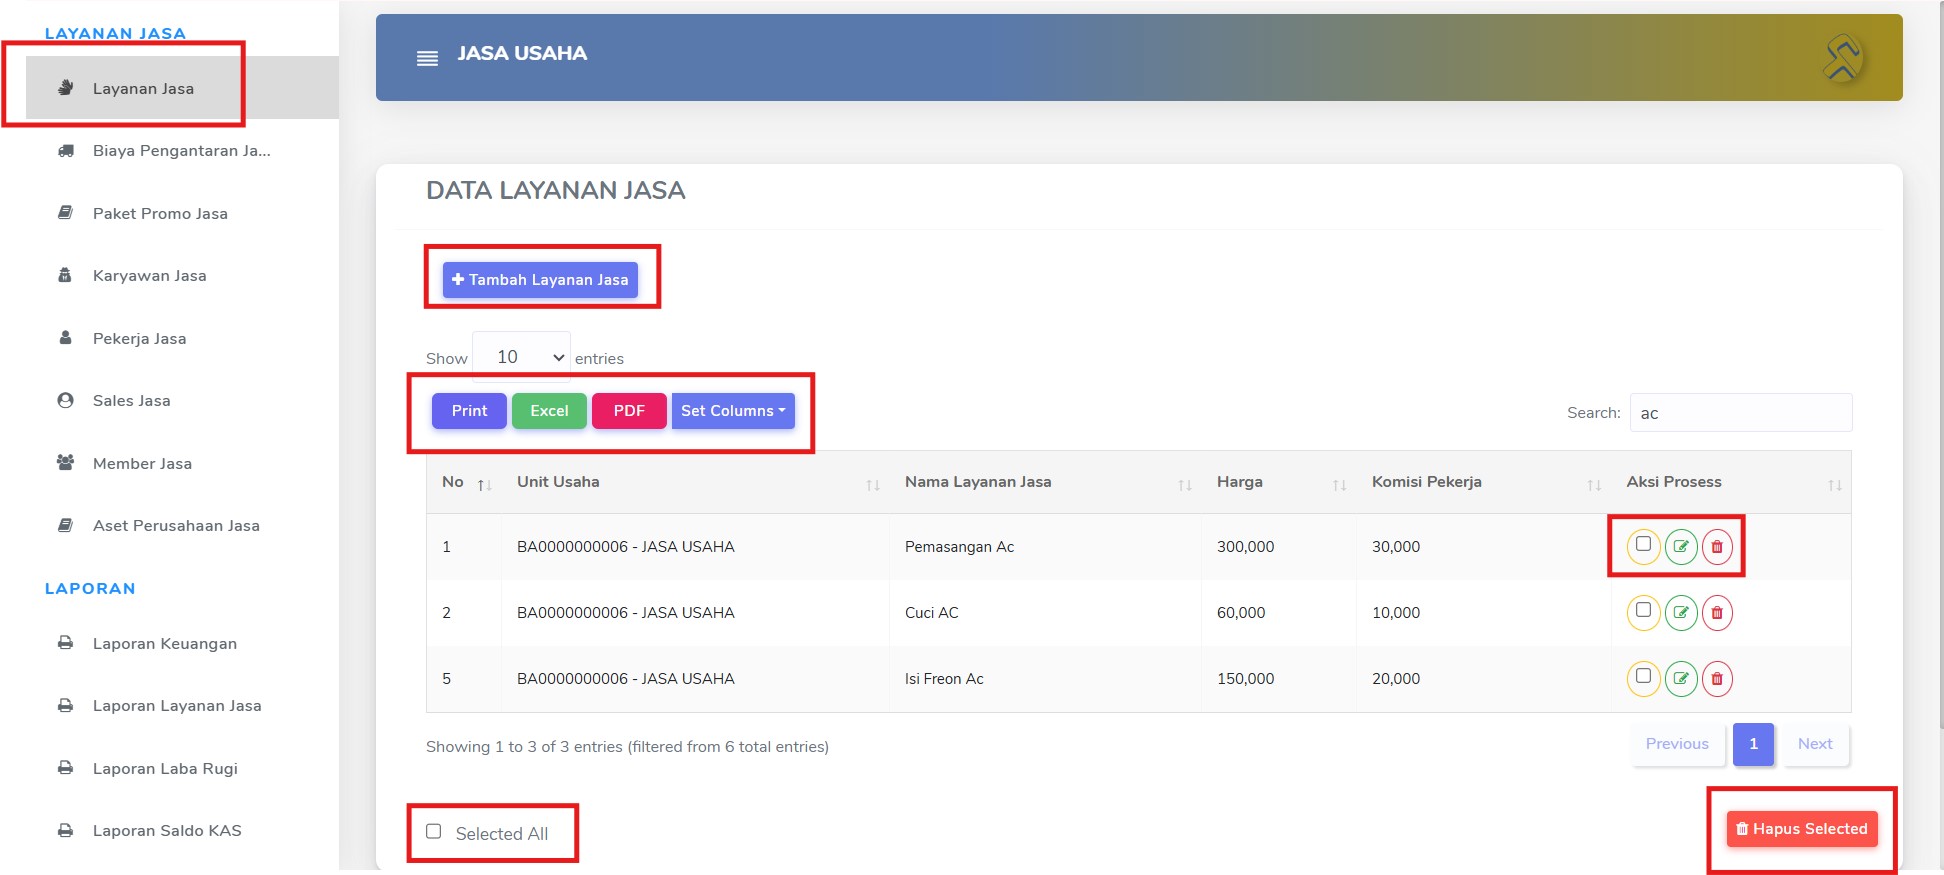Click the Pemasangan Ac cell
Image resolution: width=1944 pixels, height=875 pixels.
1045,547
